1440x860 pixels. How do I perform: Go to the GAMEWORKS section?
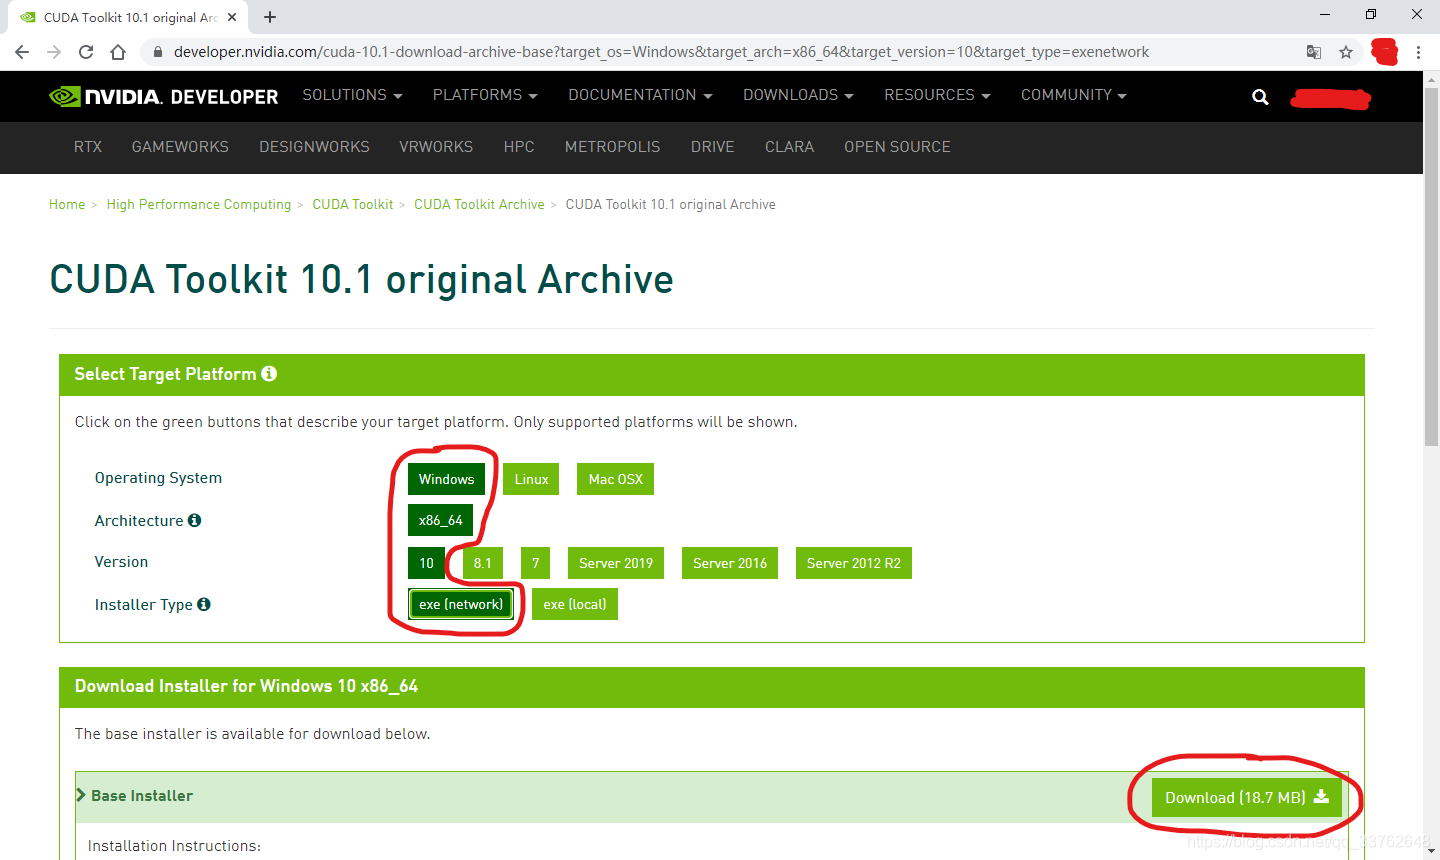tap(180, 147)
